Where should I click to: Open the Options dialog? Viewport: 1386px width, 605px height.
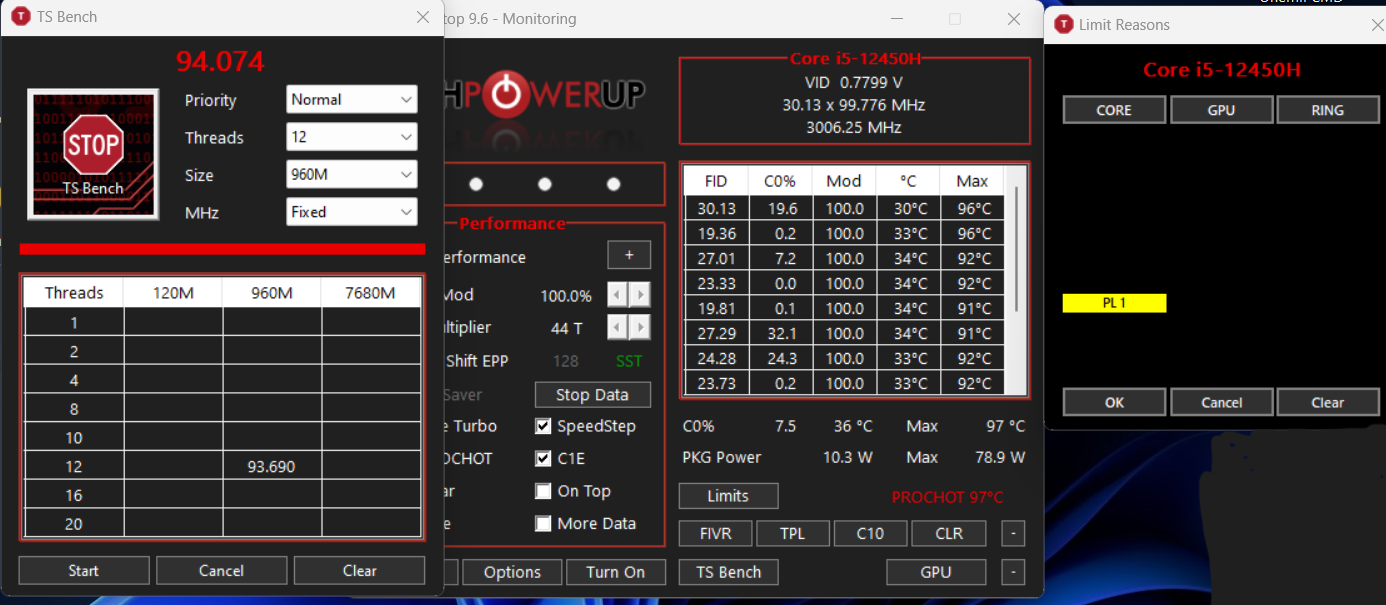click(512, 572)
